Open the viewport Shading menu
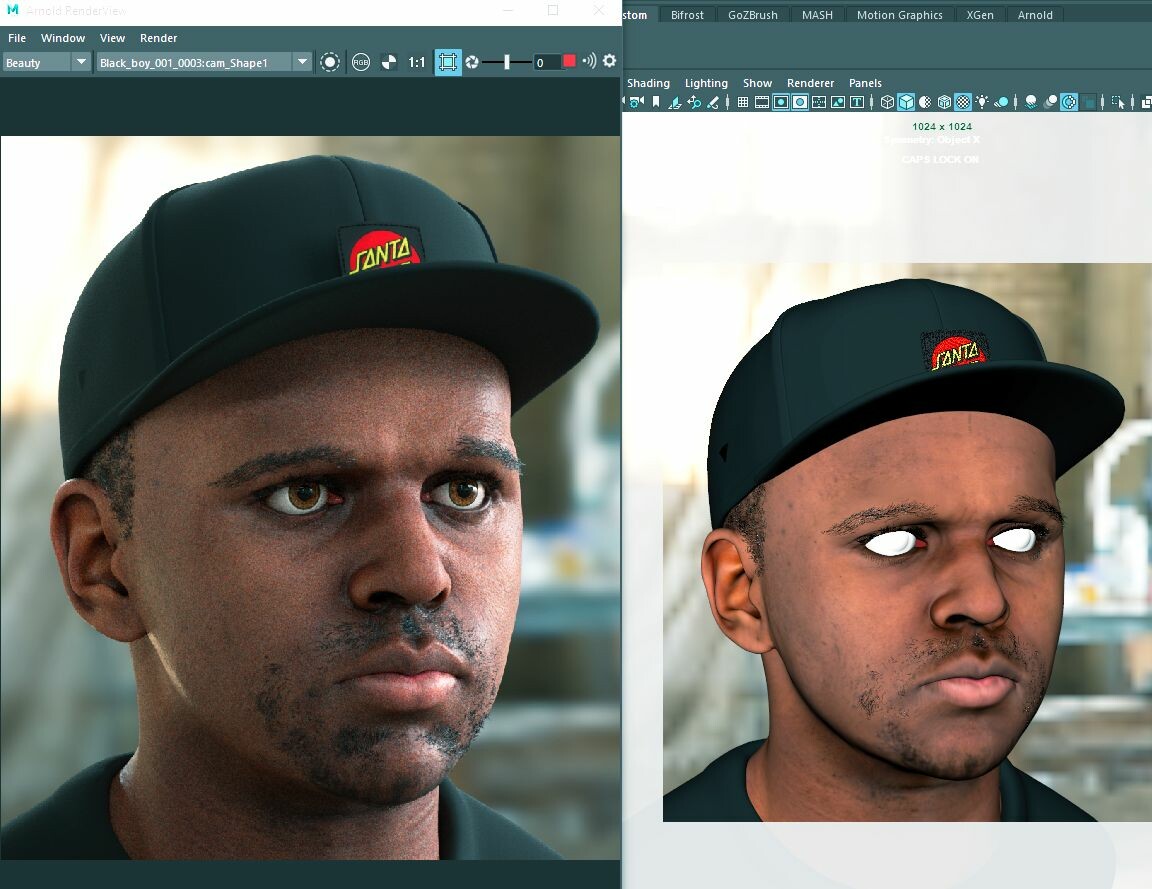 tap(648, 83)
